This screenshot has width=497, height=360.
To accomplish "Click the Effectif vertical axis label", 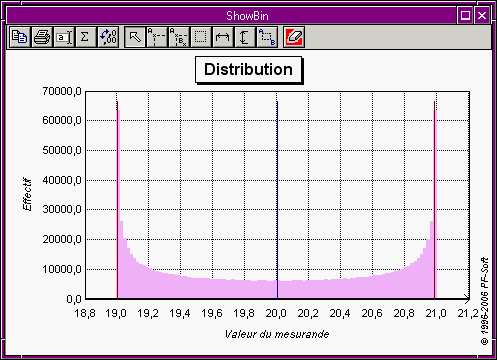I will (27, 194).
